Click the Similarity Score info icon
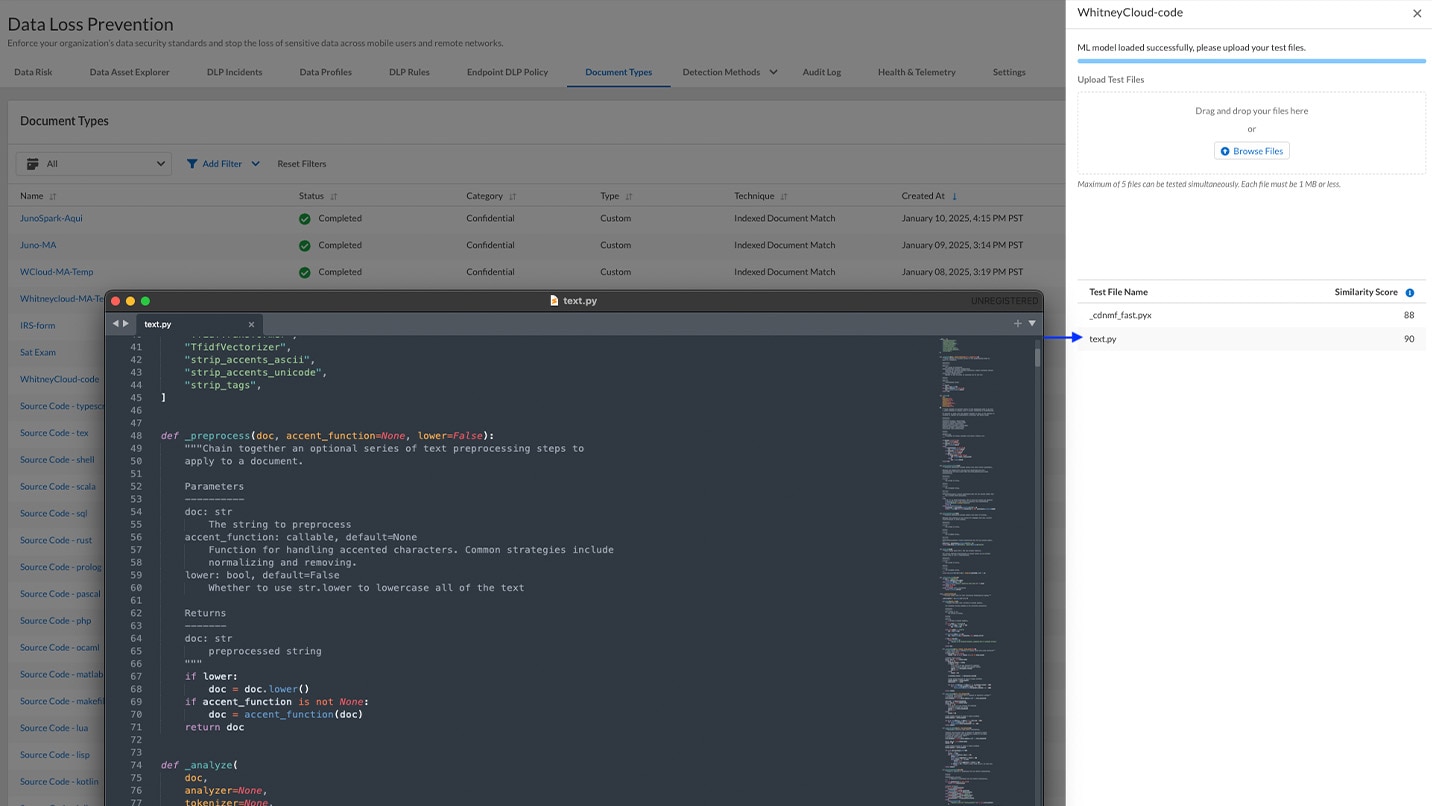Screen dimensions: 1432x806 click(1410, 293)
